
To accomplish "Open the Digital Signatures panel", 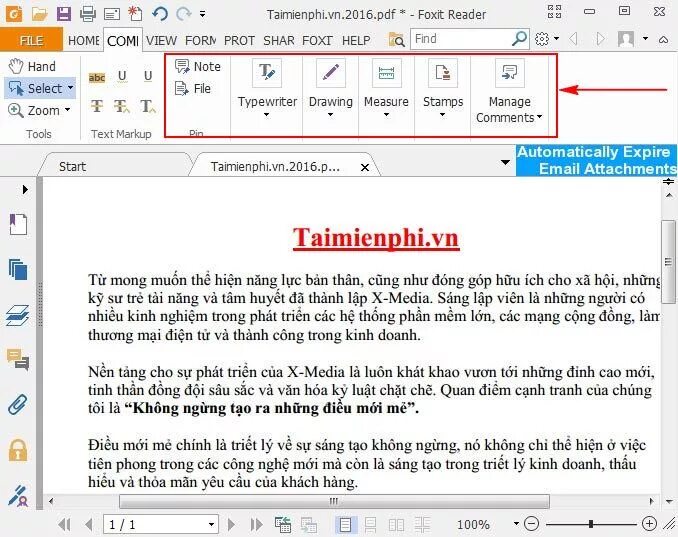I will pos(18,495).
